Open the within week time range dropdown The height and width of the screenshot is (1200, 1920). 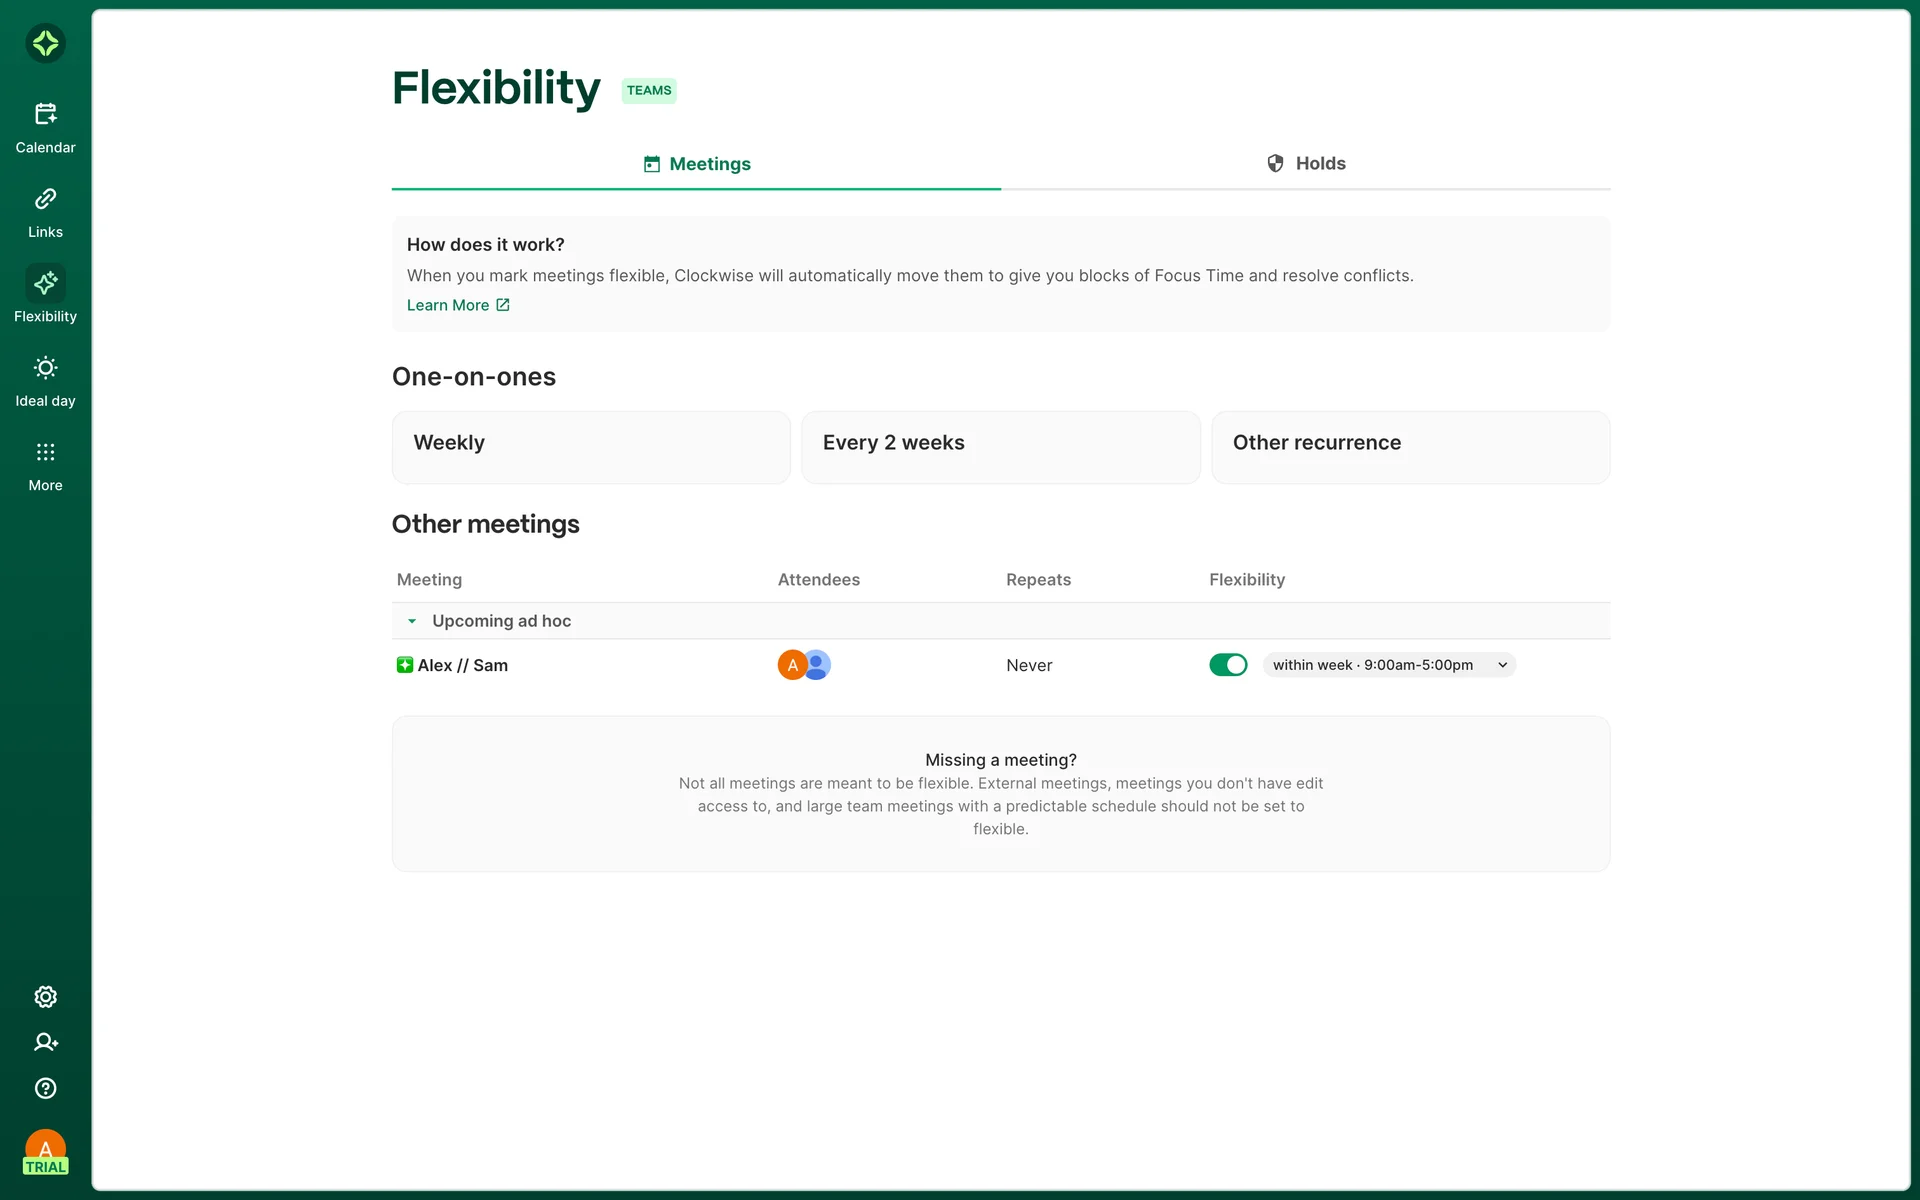(x=1388, y=665)
